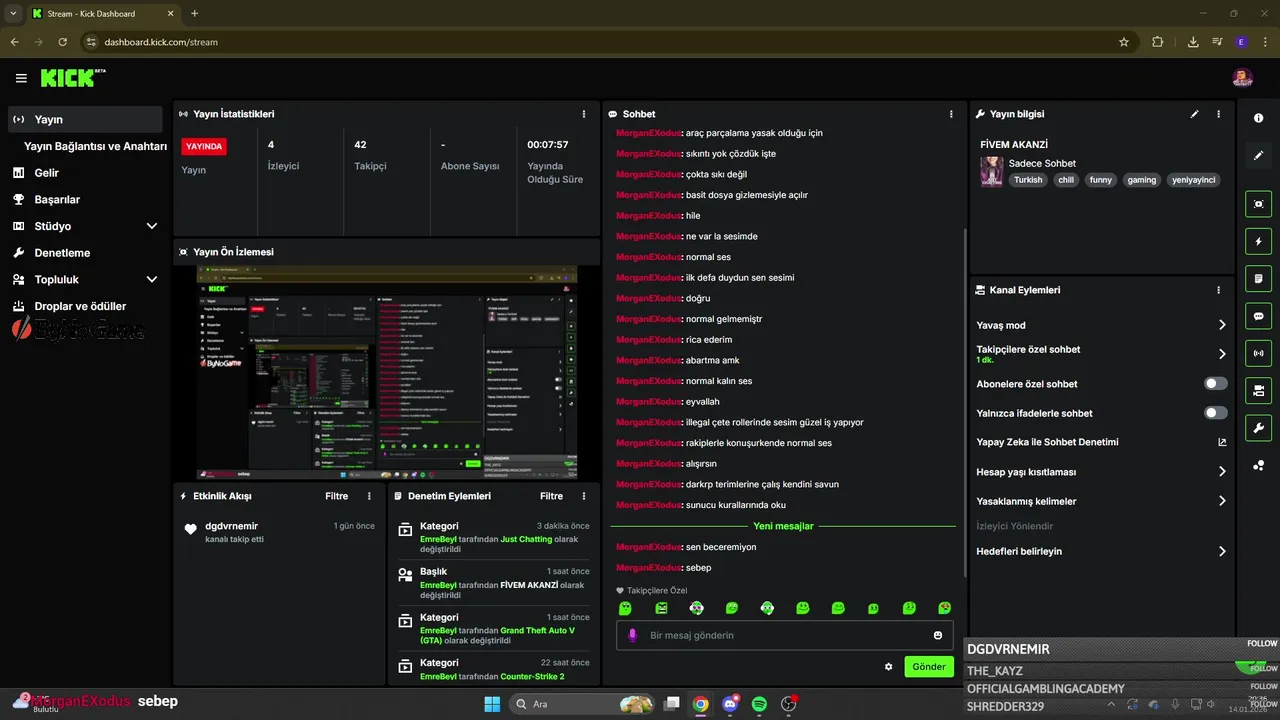
Task: Expand the Stüdyo sidebar section
Action: tap(85, 226)
